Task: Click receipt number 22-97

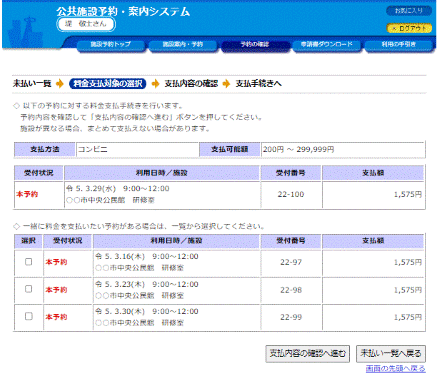Action: point(291,262)
